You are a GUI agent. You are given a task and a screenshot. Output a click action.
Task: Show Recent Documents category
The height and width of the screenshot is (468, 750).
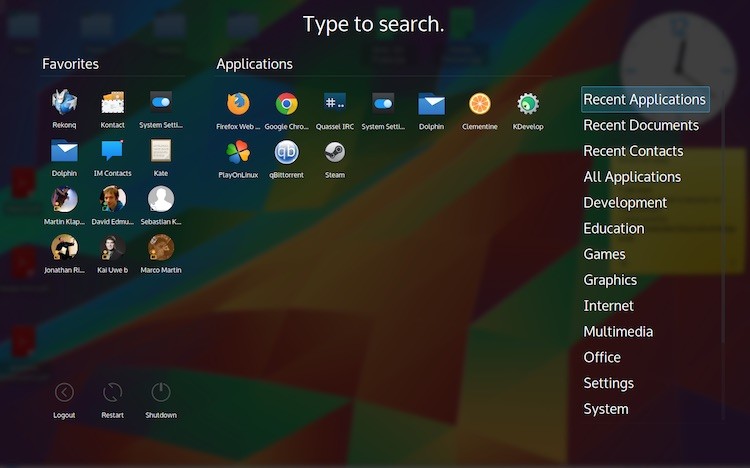pos(641,125)
